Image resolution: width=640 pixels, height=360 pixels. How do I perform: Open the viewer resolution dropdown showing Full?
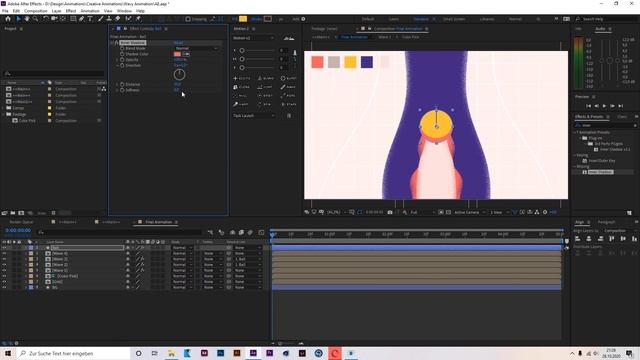421,212
